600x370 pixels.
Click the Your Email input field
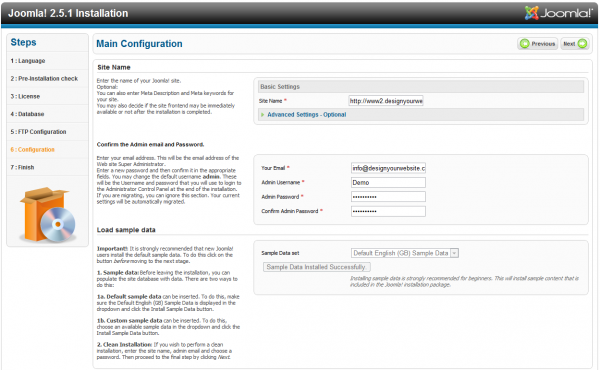tap(388, 168)
